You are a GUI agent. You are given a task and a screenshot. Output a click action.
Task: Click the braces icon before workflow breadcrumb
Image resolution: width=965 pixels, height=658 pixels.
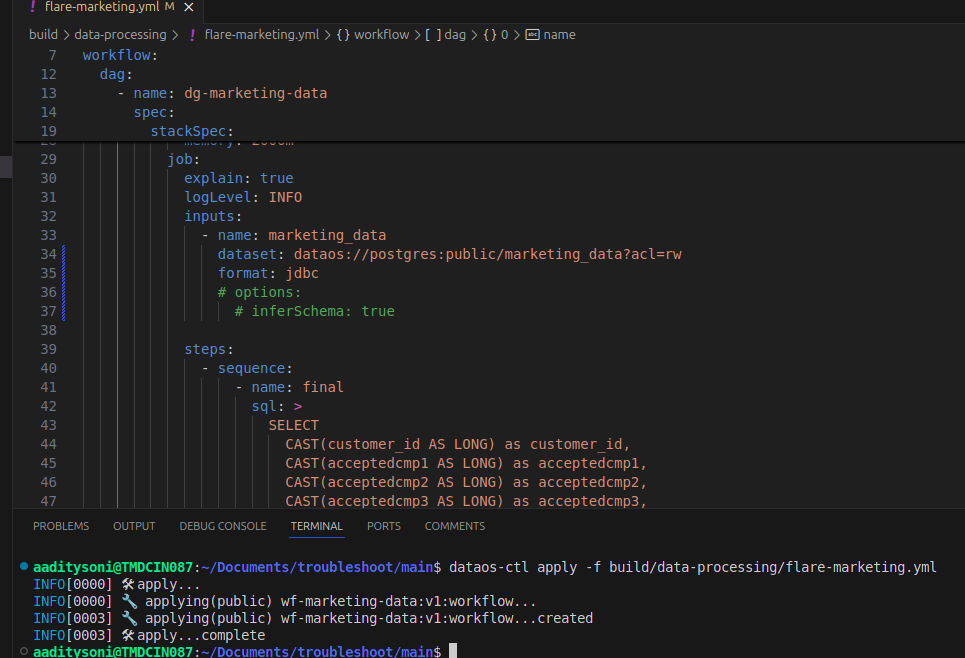pyautogui.click(x=343, y=35)
